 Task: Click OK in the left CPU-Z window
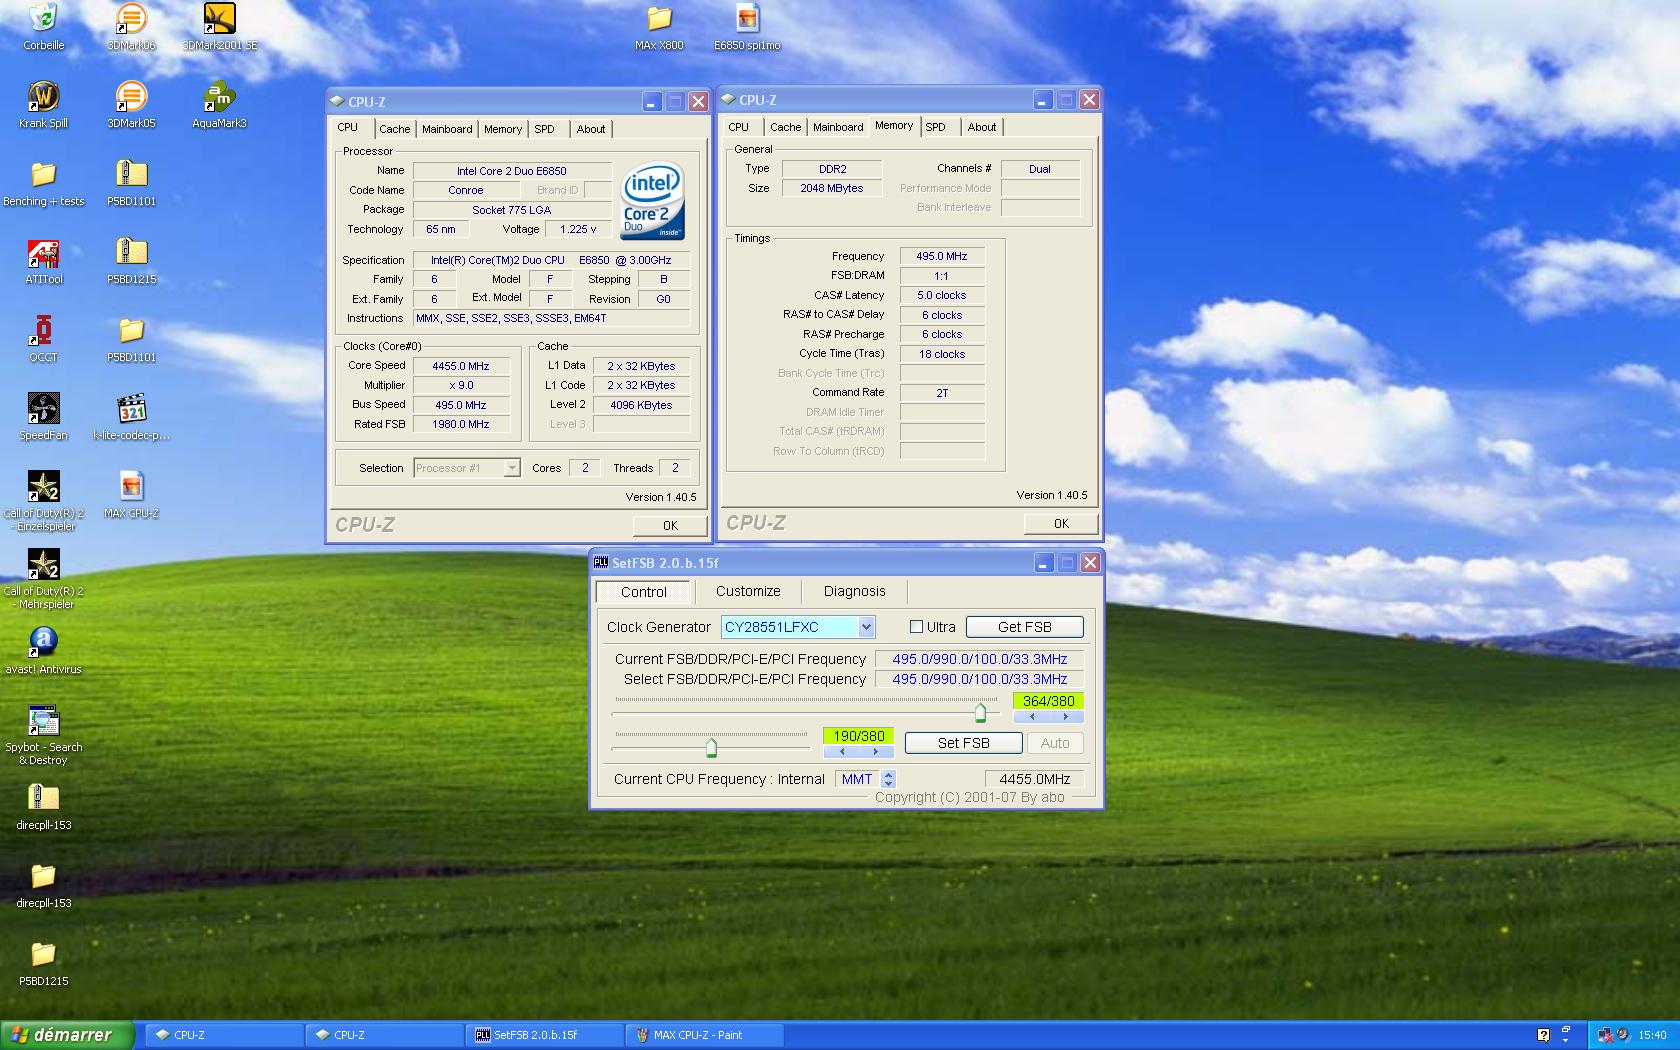[x=670, y=525]
